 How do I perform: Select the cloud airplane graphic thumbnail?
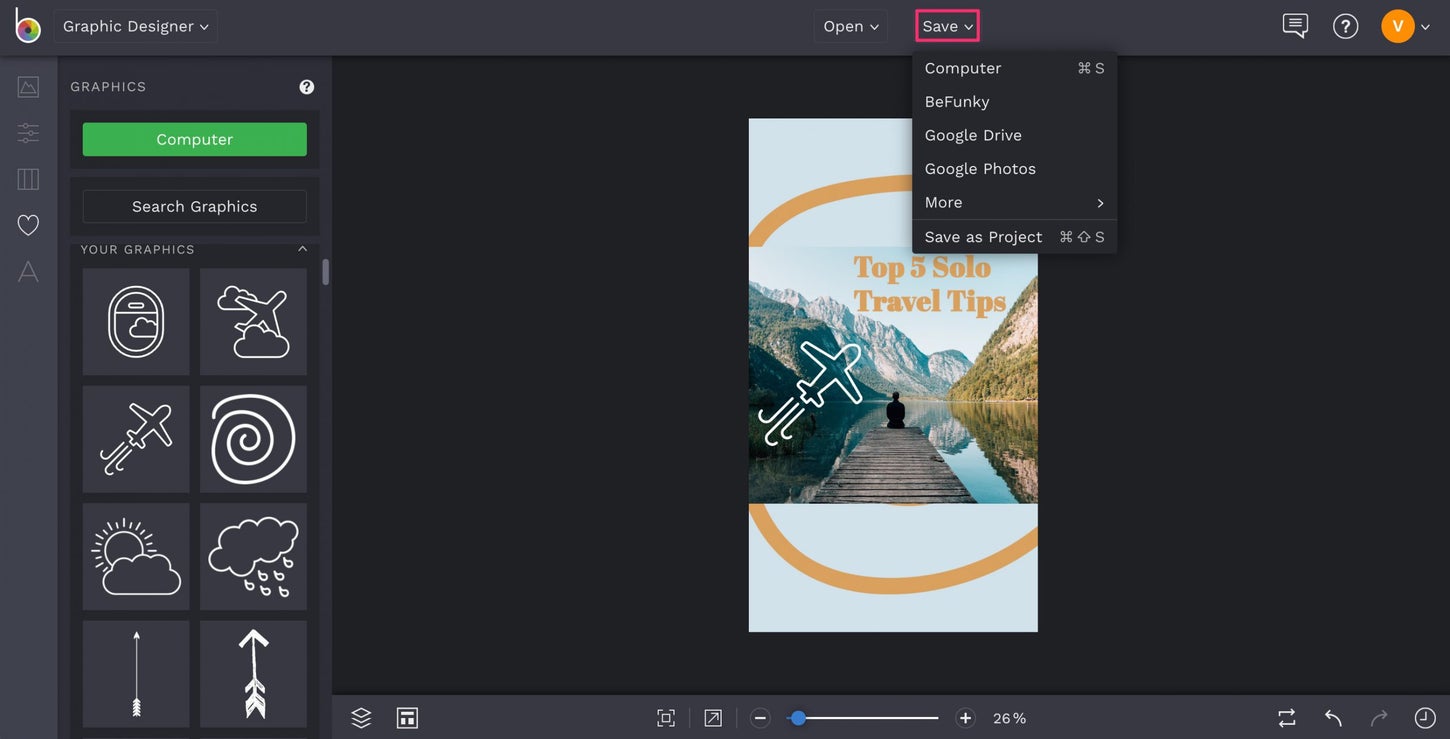click(253, 320)
